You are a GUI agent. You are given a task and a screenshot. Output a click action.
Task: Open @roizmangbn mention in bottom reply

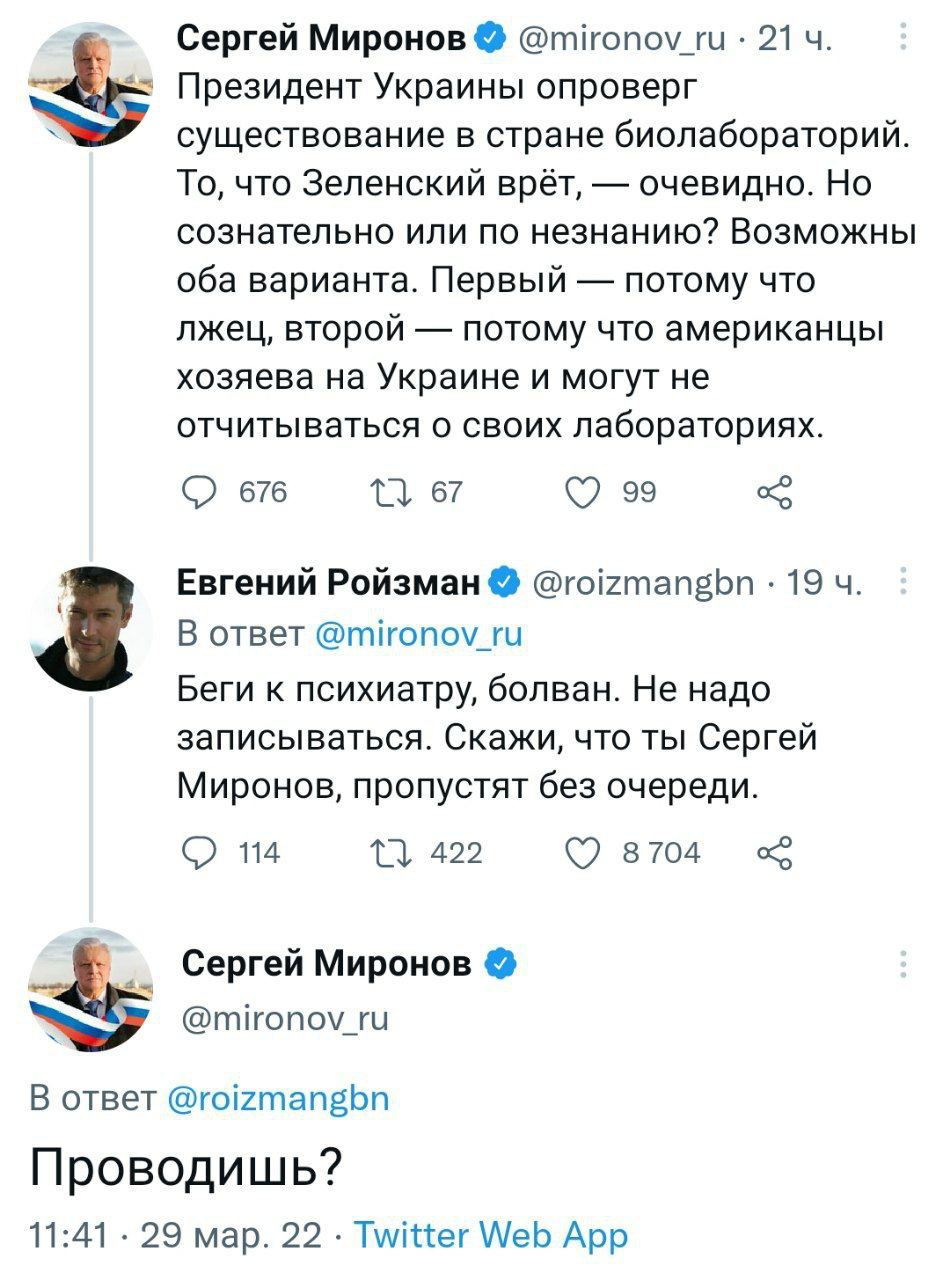(x=275, y=1099)
